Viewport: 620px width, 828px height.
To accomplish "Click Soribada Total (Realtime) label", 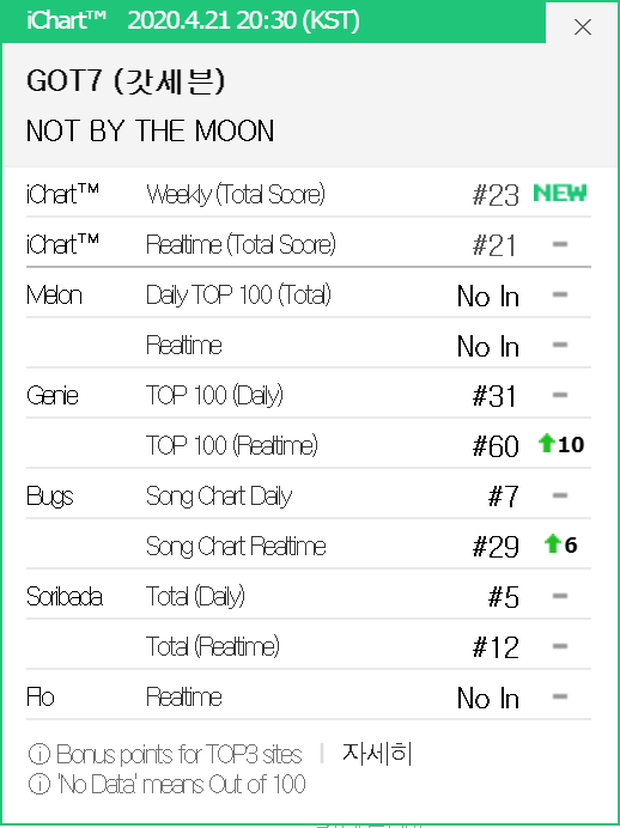I will point(212,646).
